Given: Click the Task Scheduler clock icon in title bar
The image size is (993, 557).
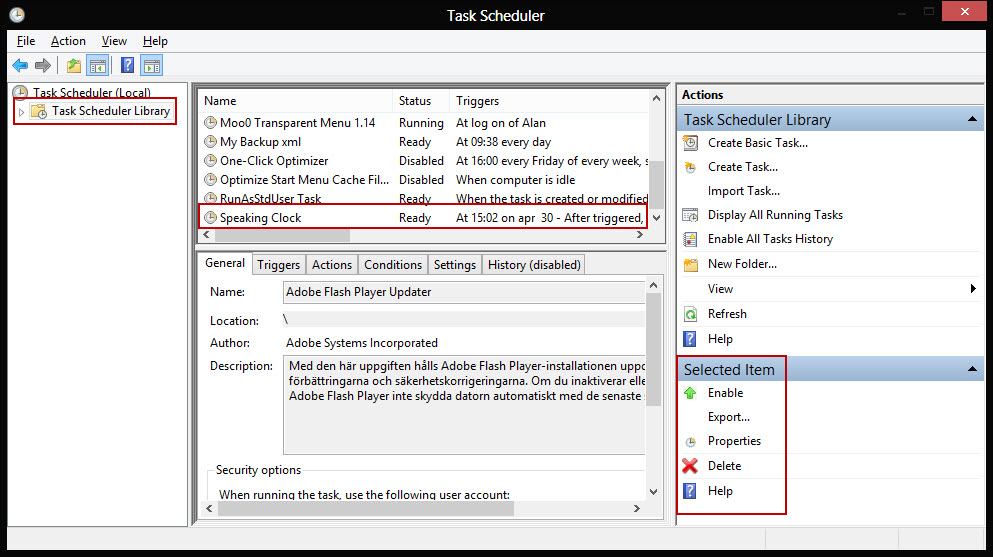Looking at the screenshot, I should pos(17,15).
